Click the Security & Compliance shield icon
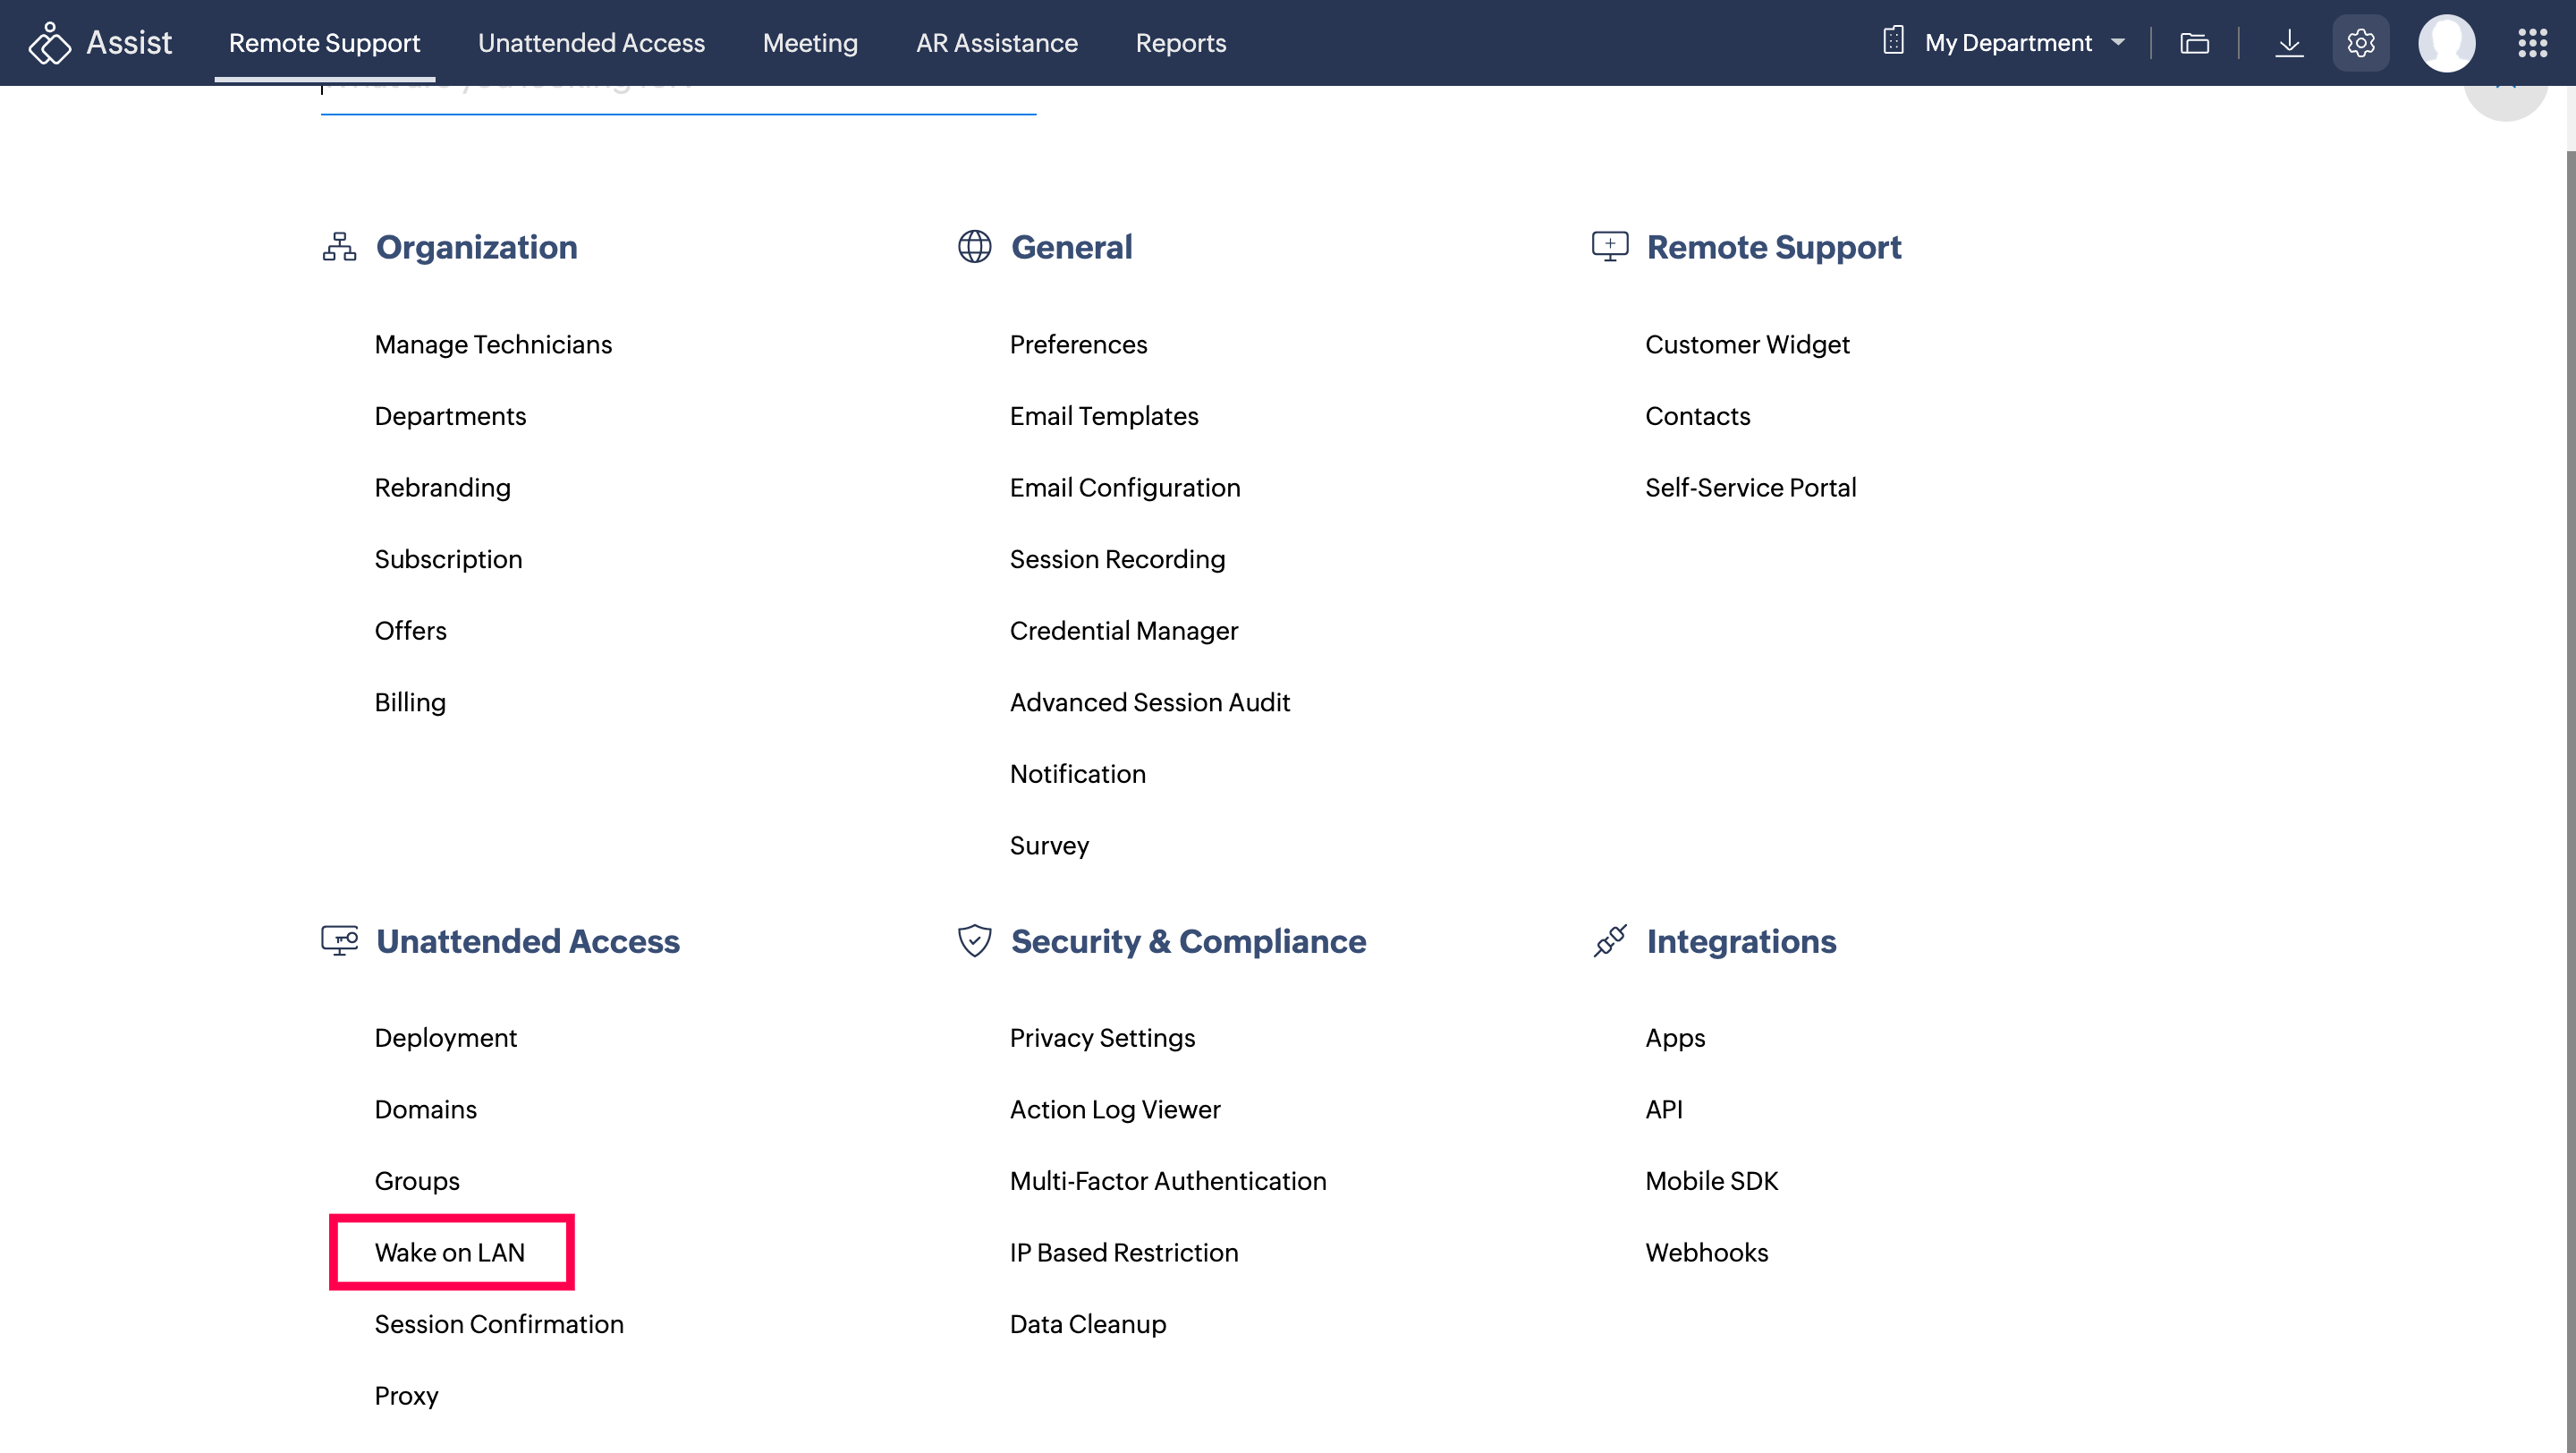This screenshot has height=1453, width=2576. coord(974,940)
